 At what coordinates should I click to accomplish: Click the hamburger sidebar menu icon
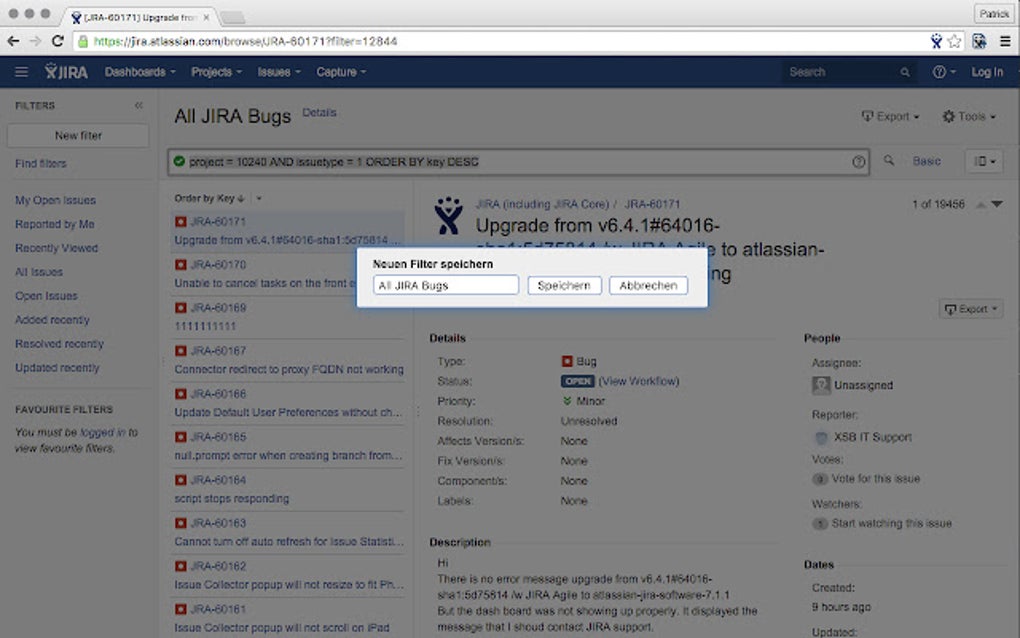(x=21, y=71)
